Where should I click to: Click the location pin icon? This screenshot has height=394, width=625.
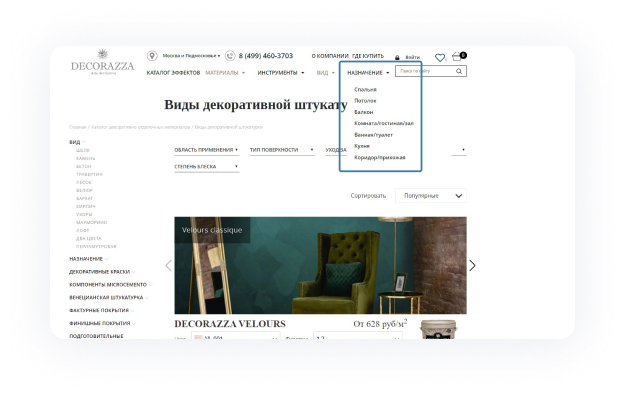(152, 55)
